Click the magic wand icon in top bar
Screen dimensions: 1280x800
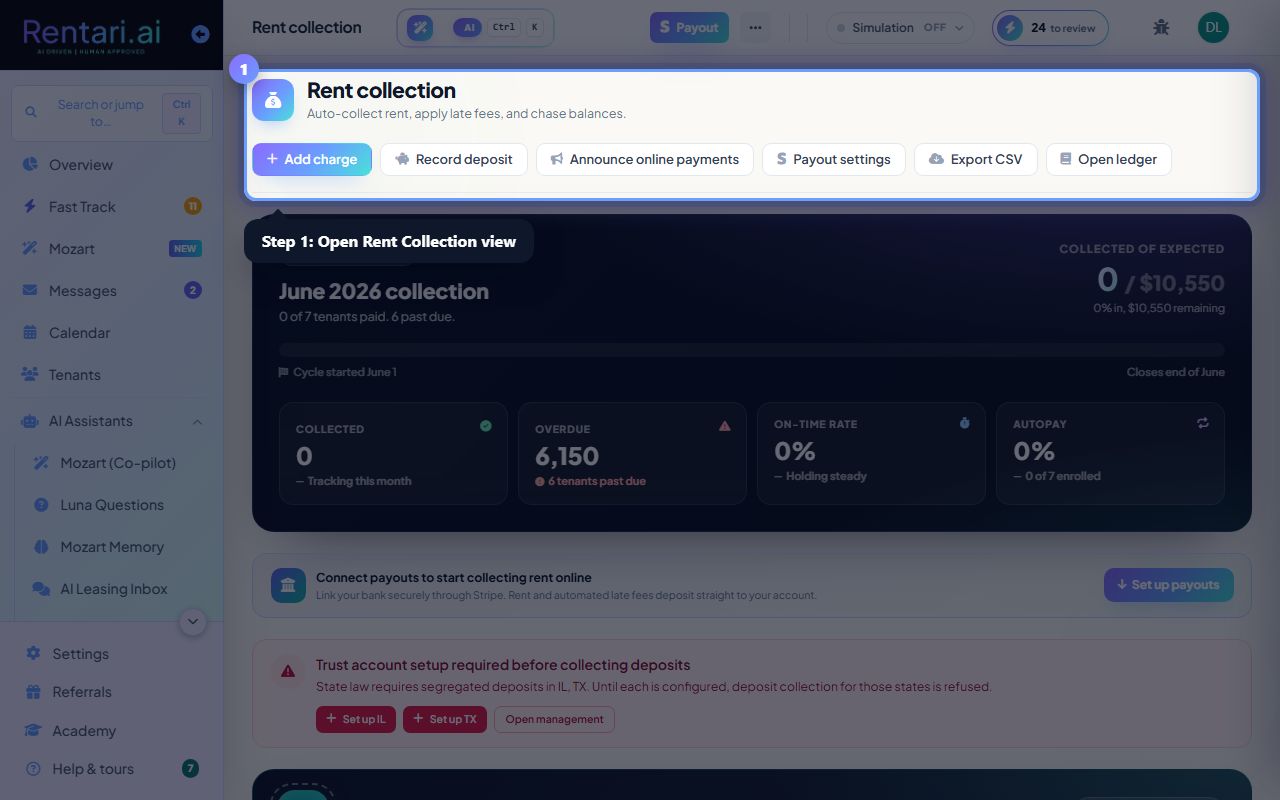pyautogui.click(x=420, y=28)
